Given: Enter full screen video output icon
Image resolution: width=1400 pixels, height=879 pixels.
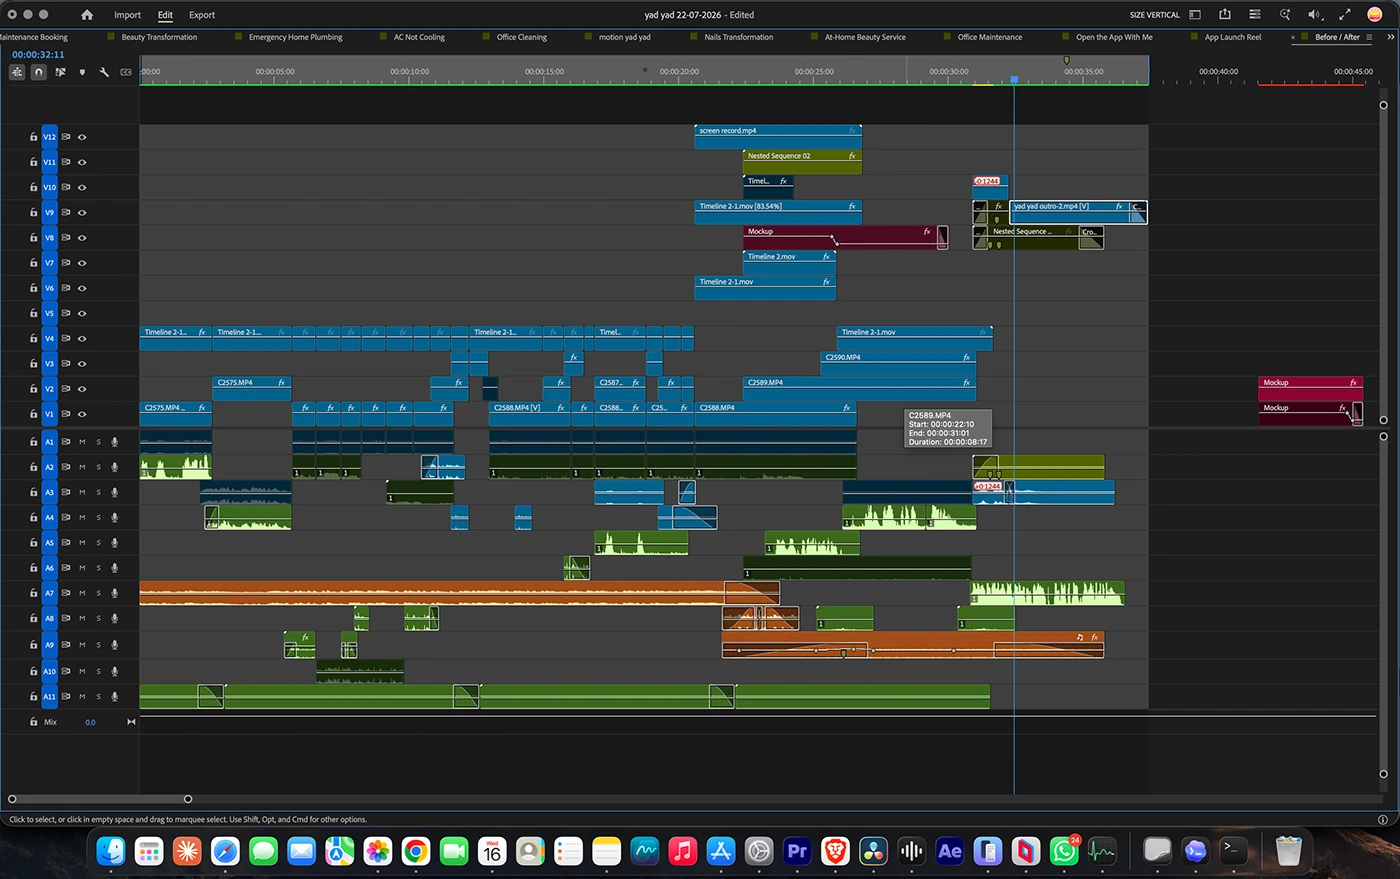Looking at the screenshot, I should (1345, 15).
